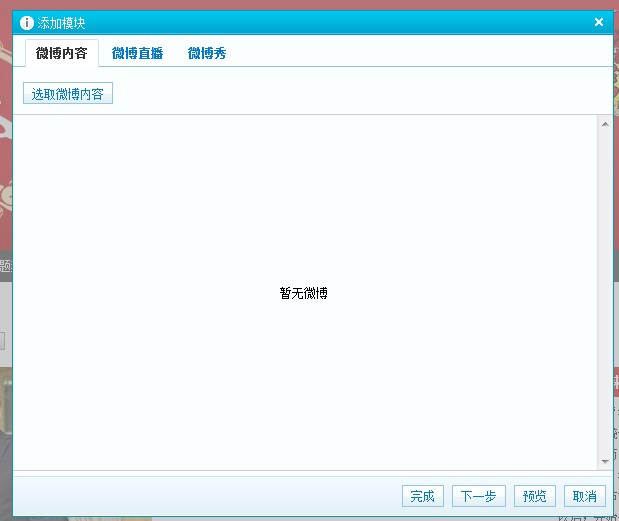The height and width of the screenshot is (521, 619).
Task: Go to 下一步 step
Action: [479, 496]
